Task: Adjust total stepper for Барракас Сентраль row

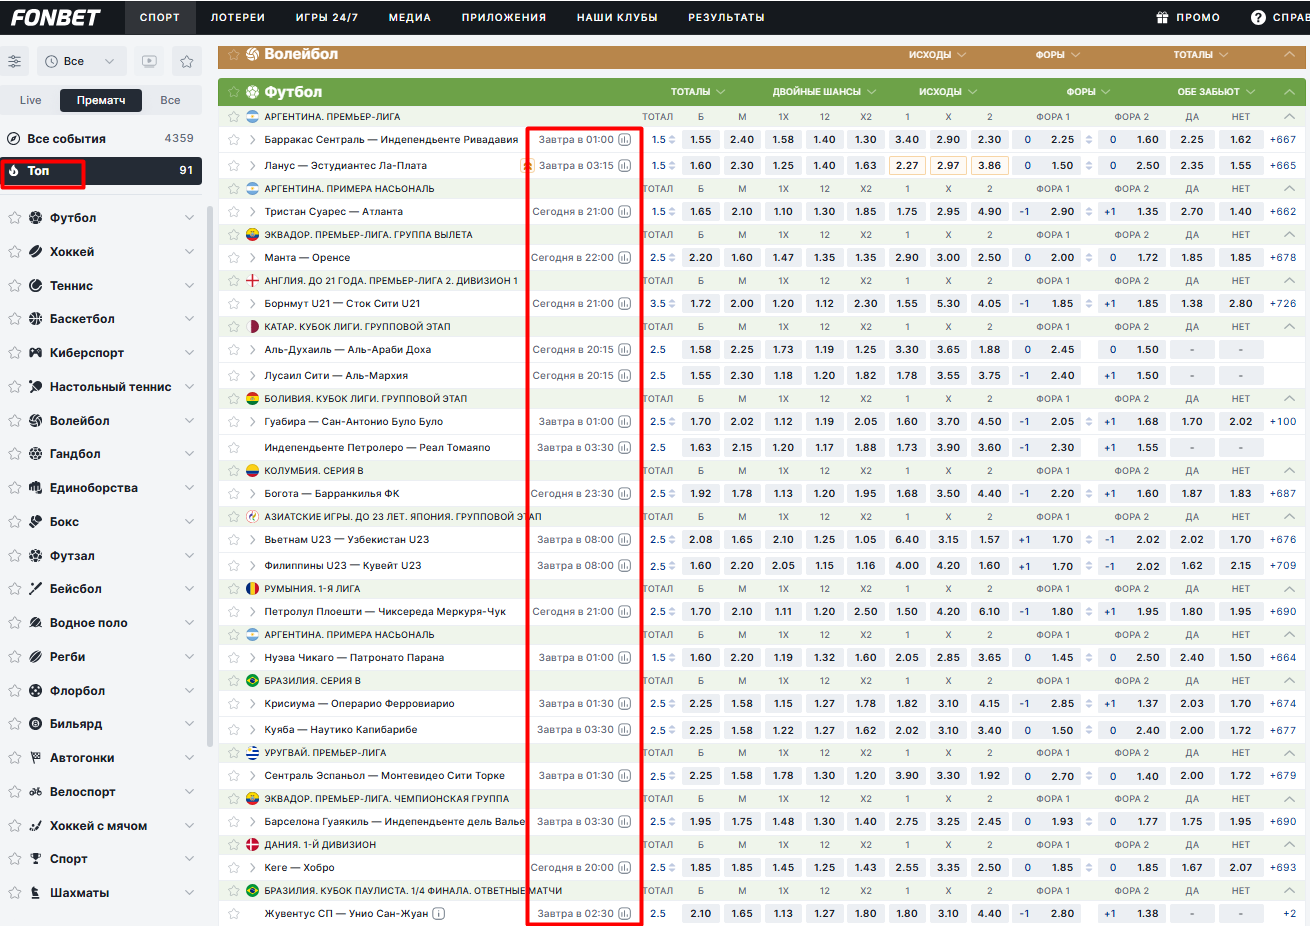Action: pyautogui.click(x=672, y=140)
